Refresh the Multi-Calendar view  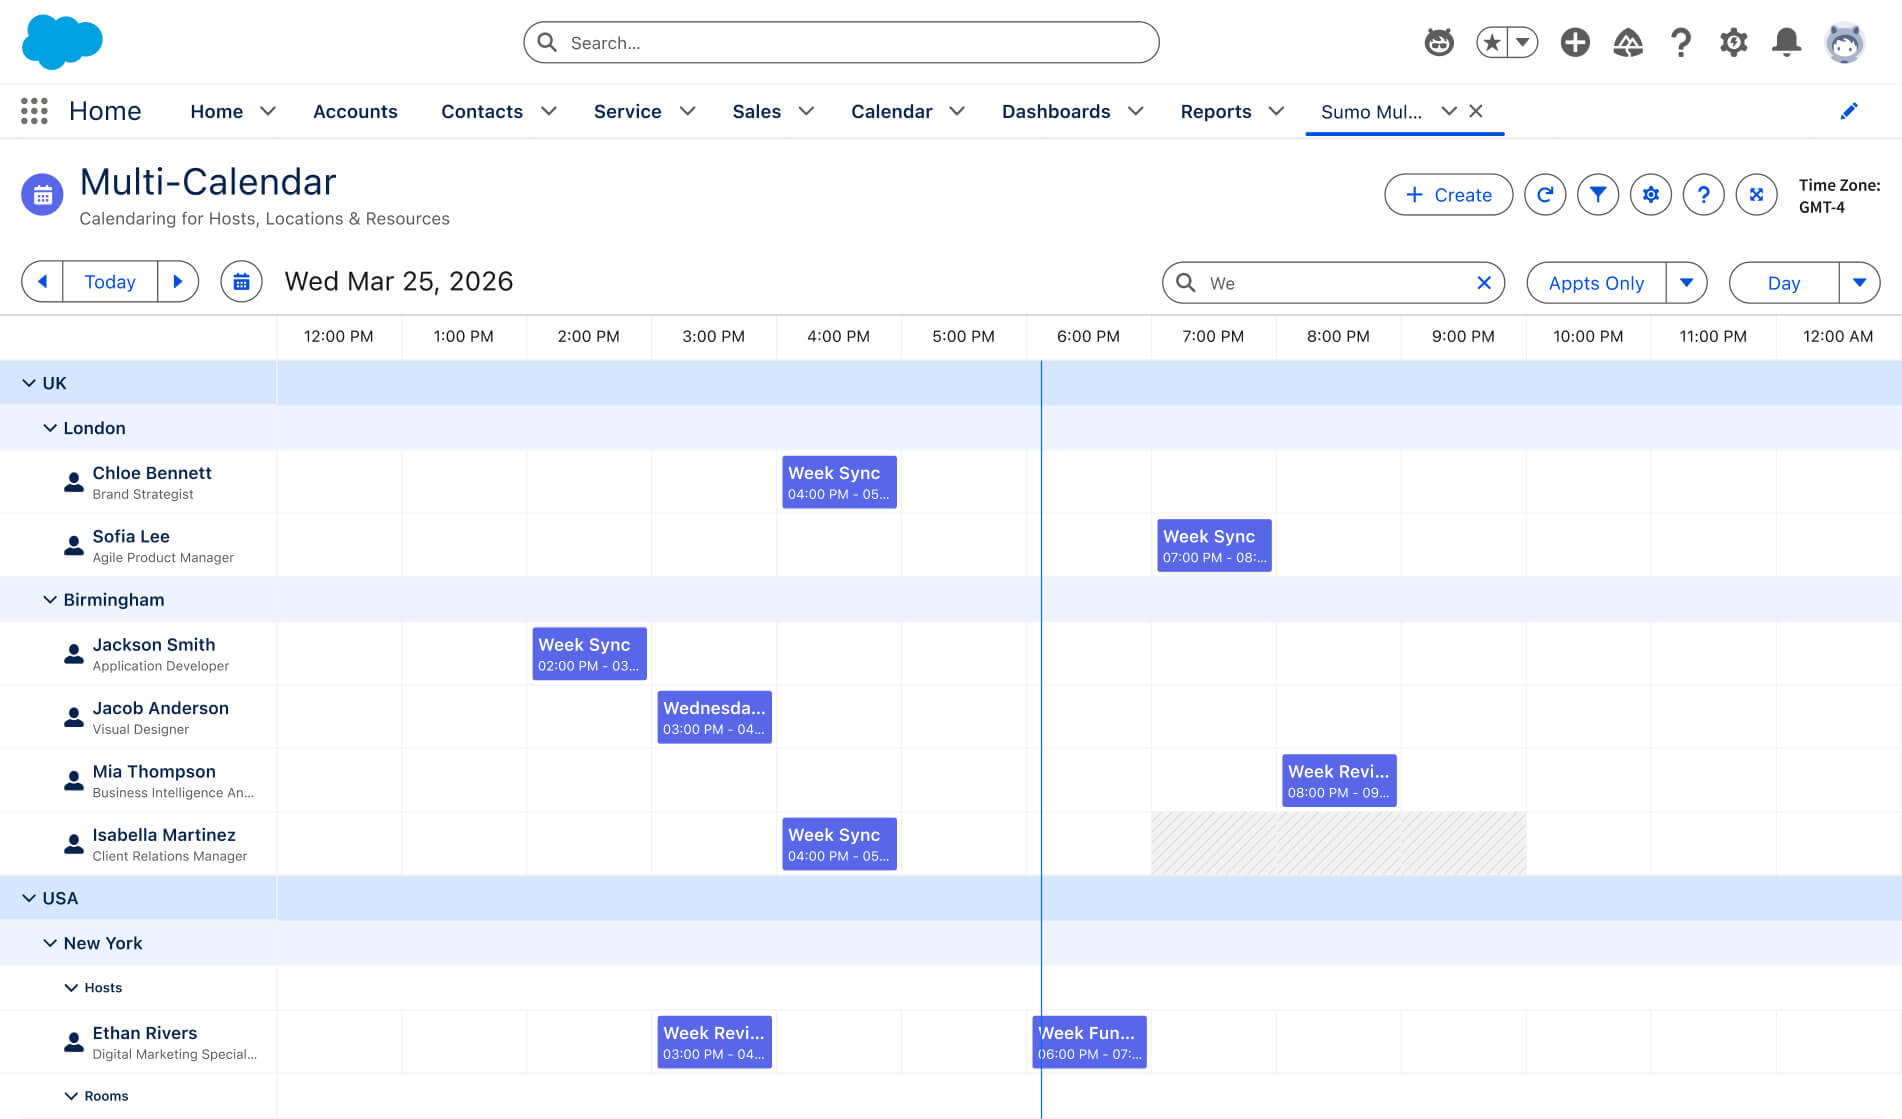[x=1545, y=194]
